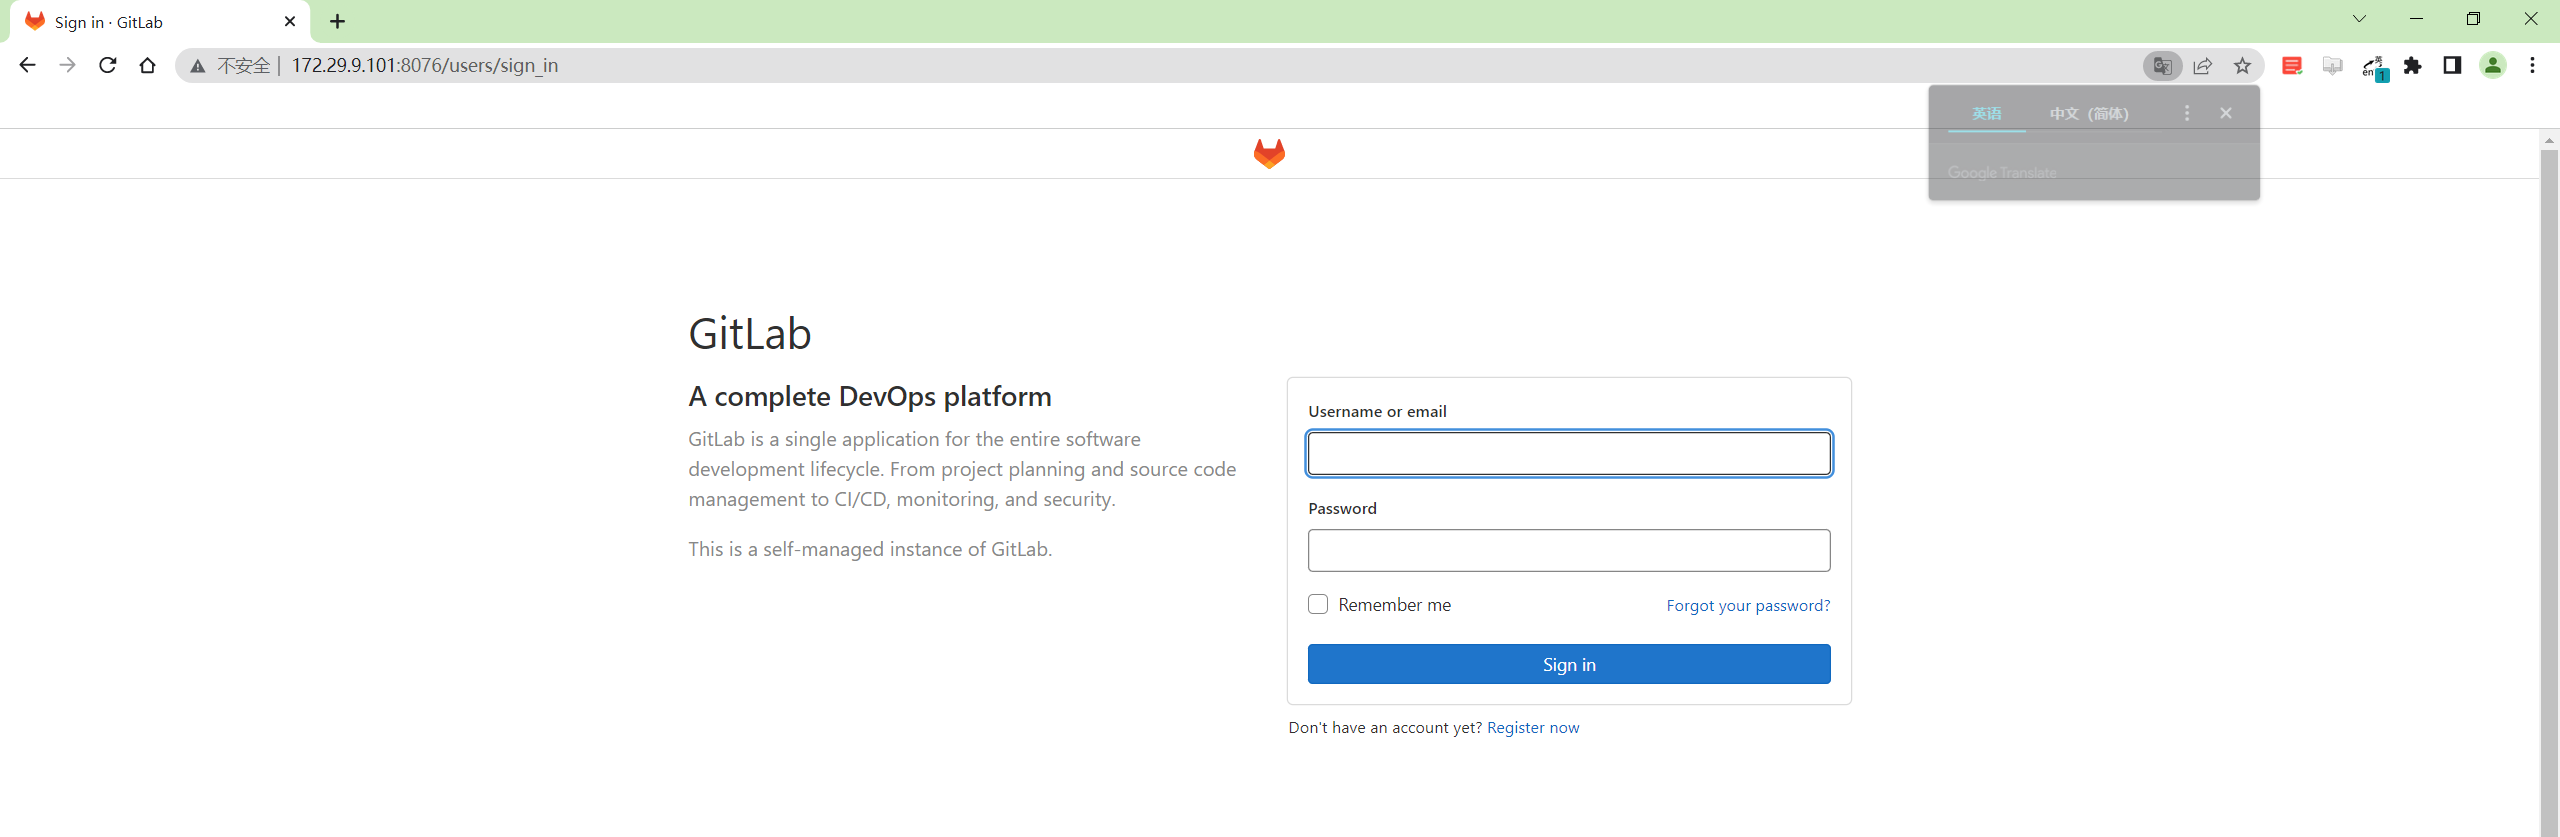Open the Register now link
Screen dimensions: 2560x837
click(1533, 727)
